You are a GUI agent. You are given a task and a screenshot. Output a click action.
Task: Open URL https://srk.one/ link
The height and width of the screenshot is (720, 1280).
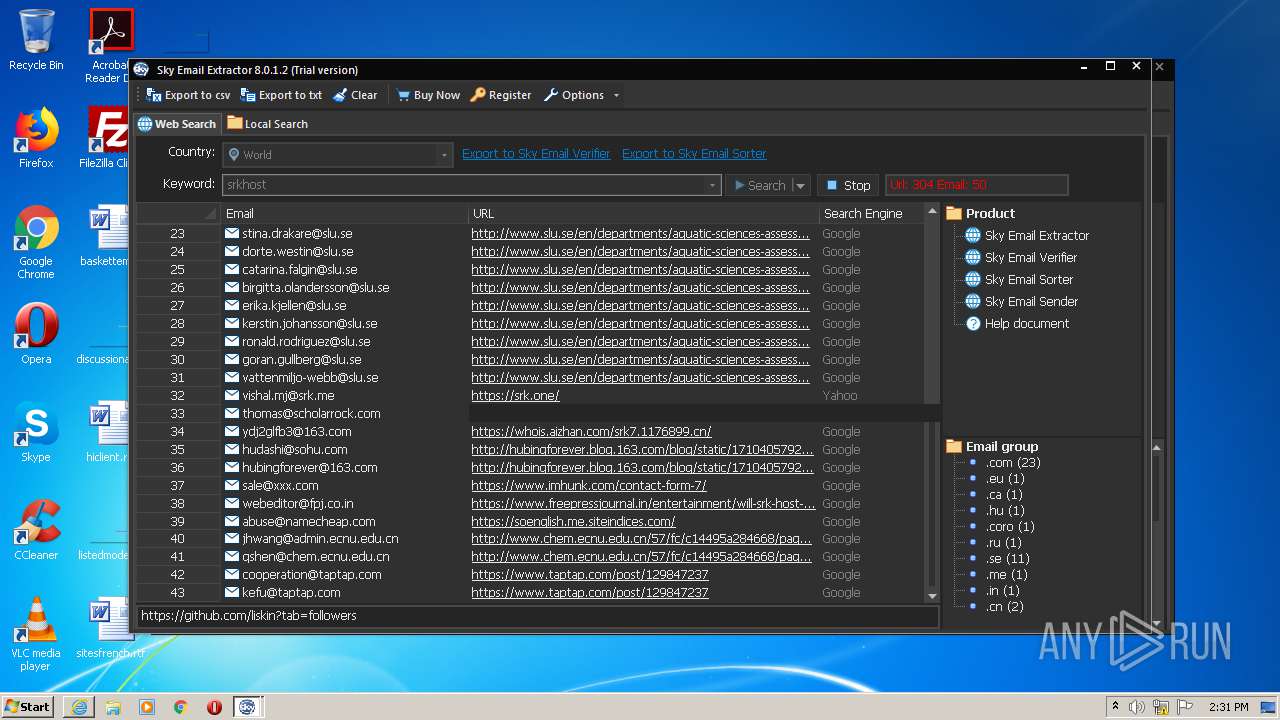[x=515, y=396]
